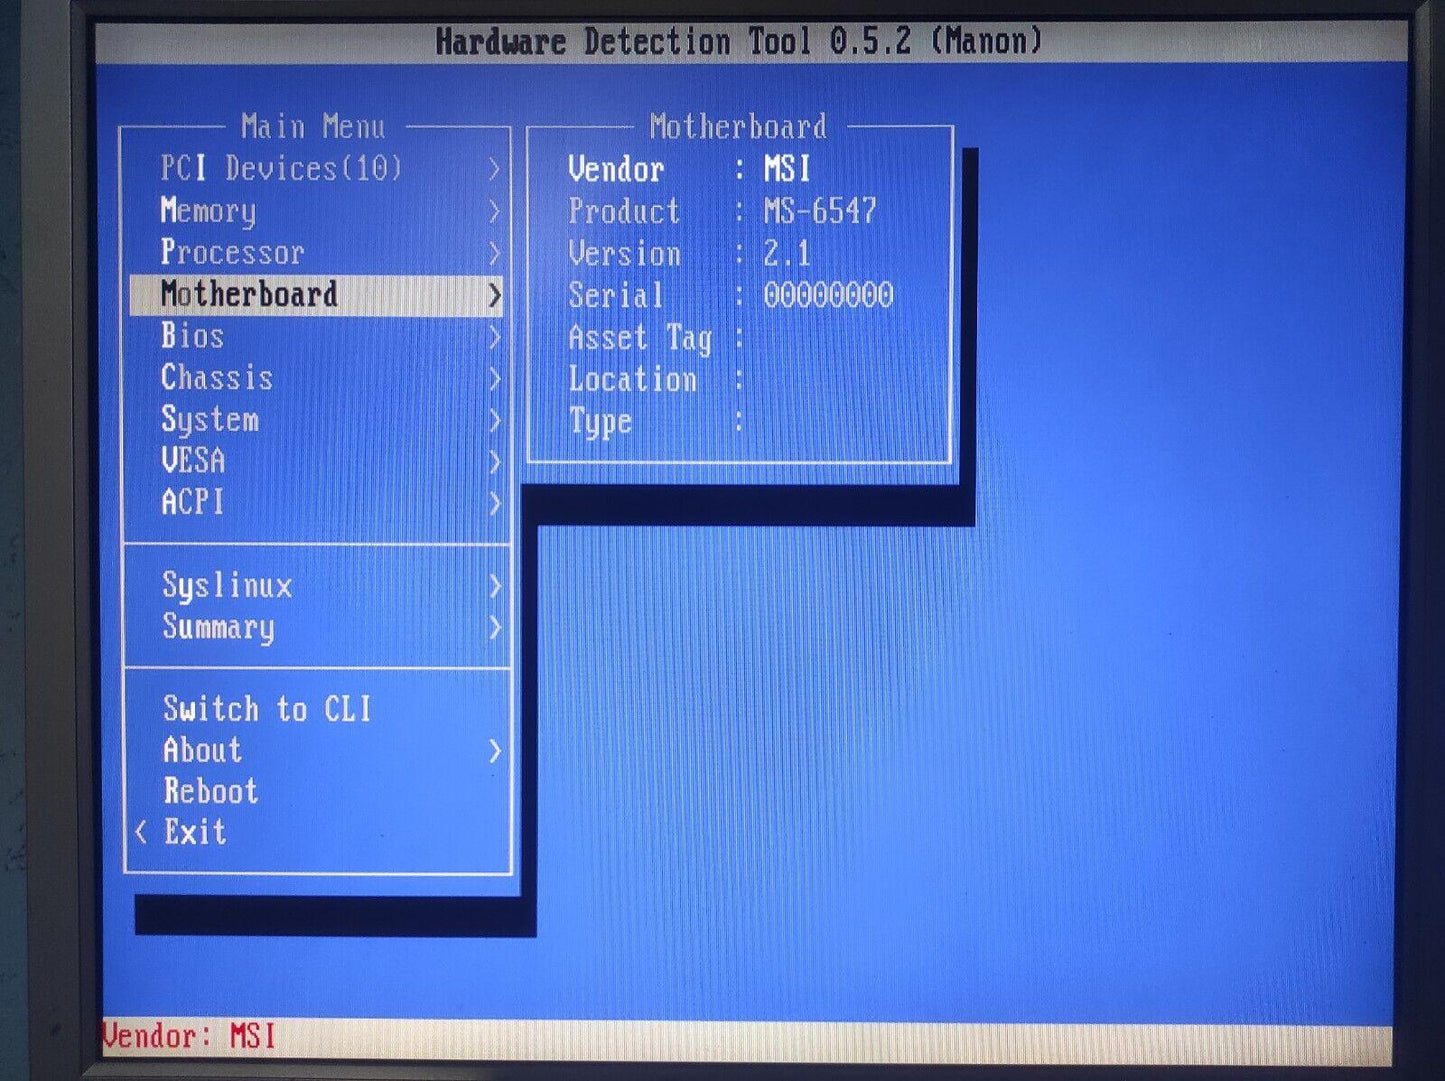Select the VESA menu entry
Viewport: 1445px width, 1081px height.
[193, 461]
